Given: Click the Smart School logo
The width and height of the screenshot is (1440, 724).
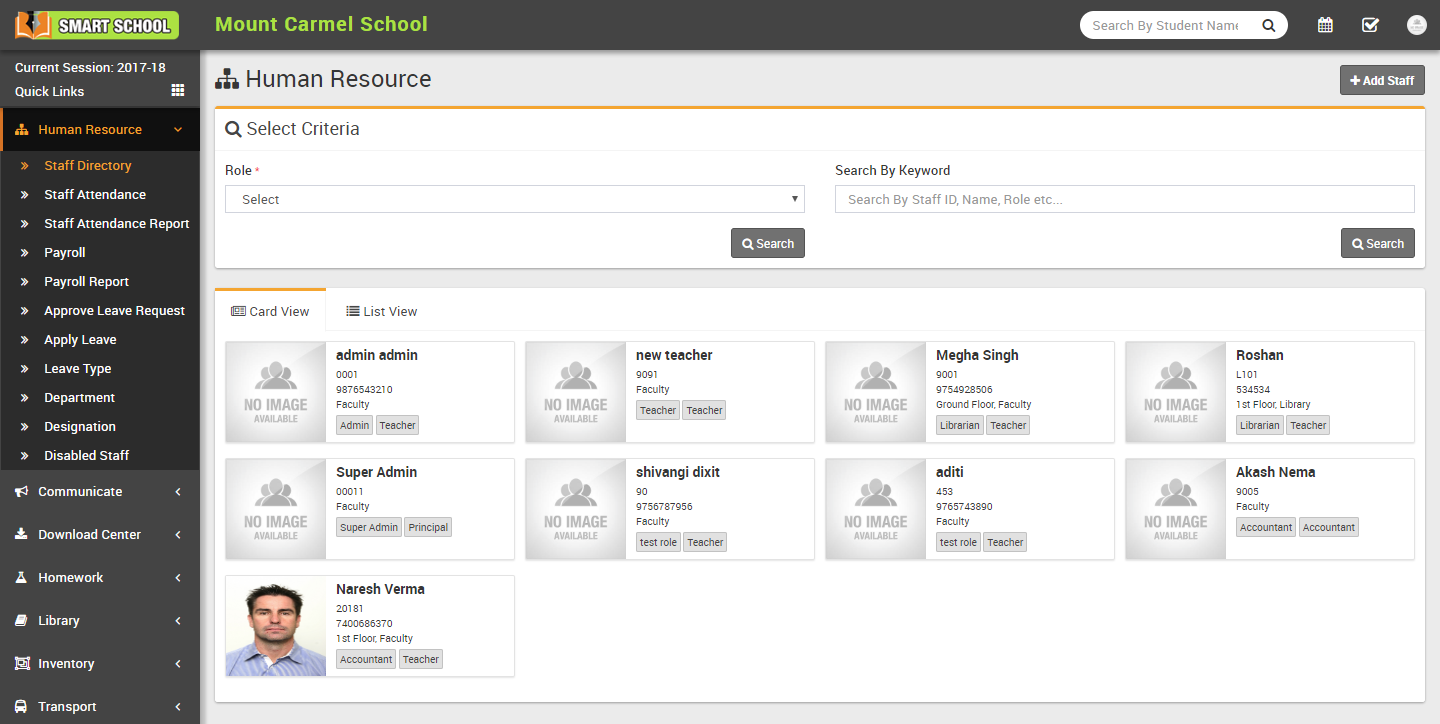Looking at the screenshot, I should 97,25.
